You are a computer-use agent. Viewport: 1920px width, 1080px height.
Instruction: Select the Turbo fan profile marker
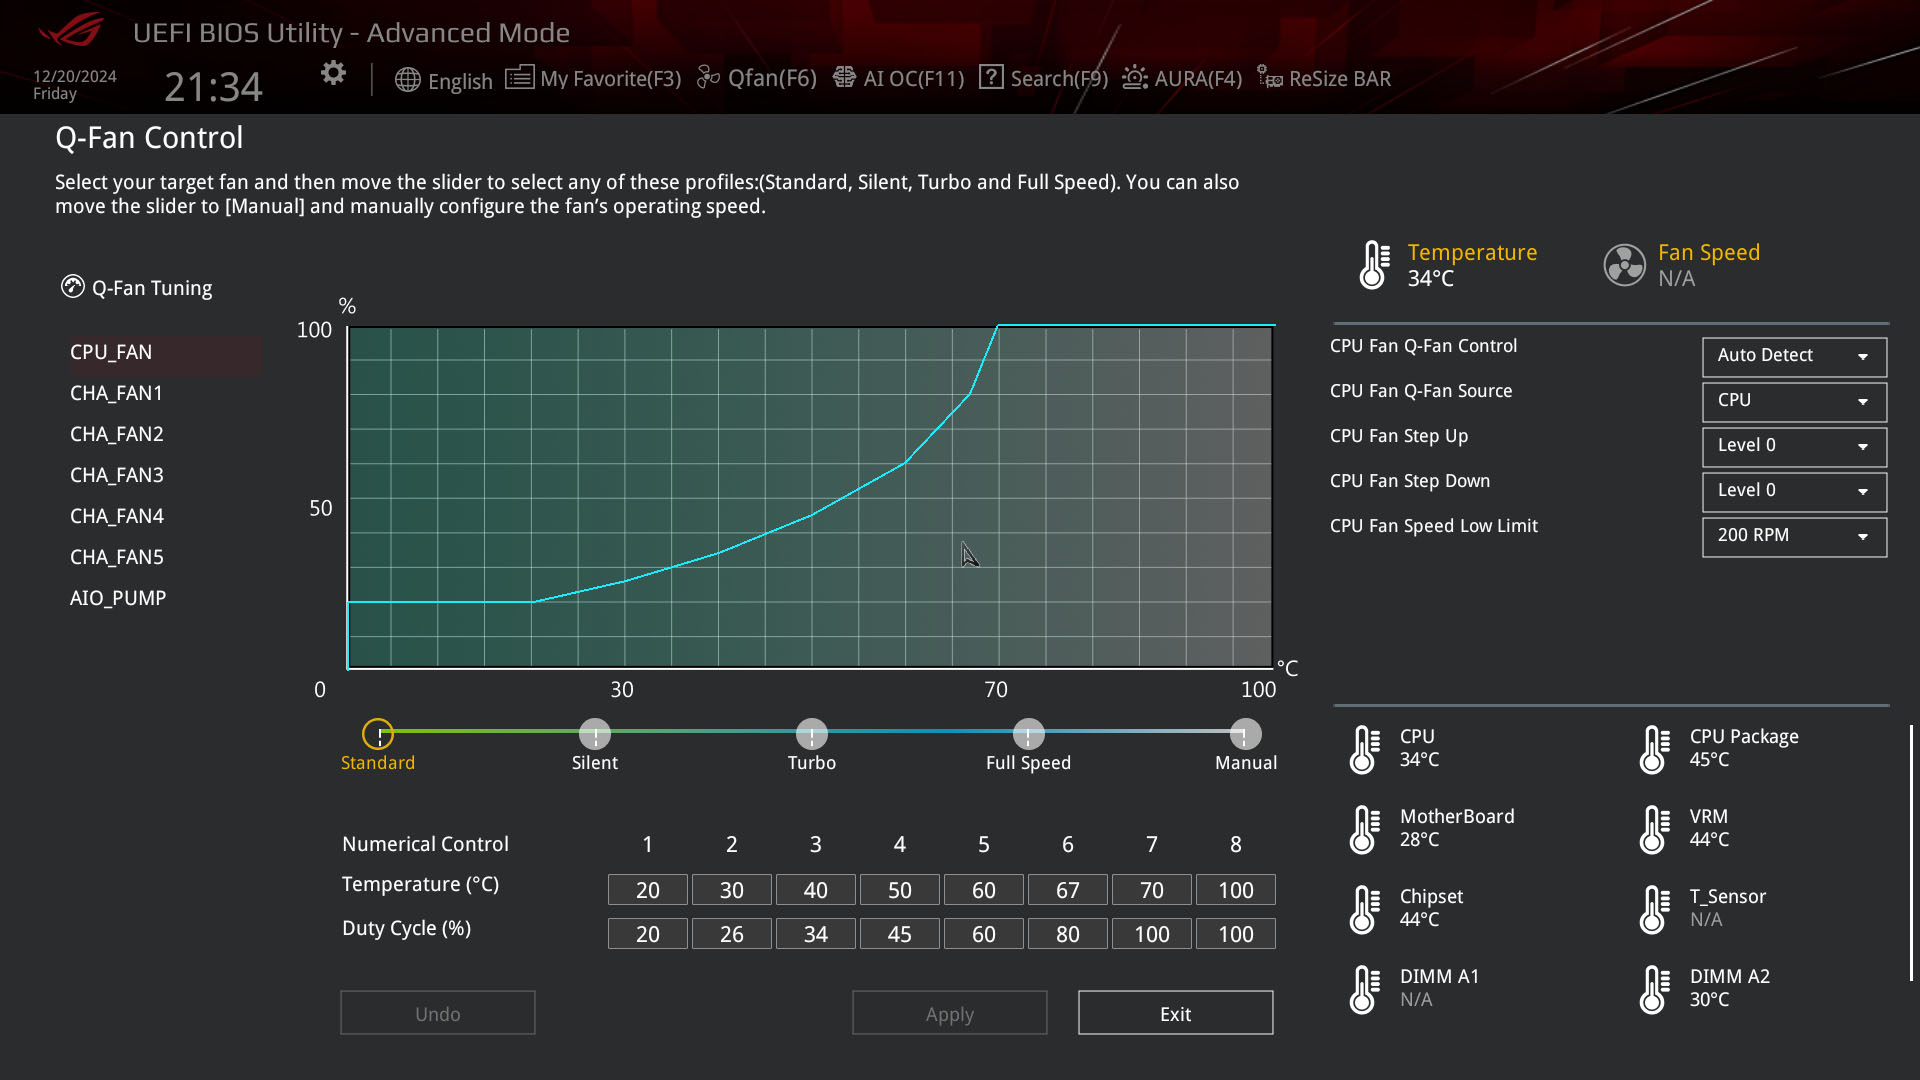(x=811, y=733)
